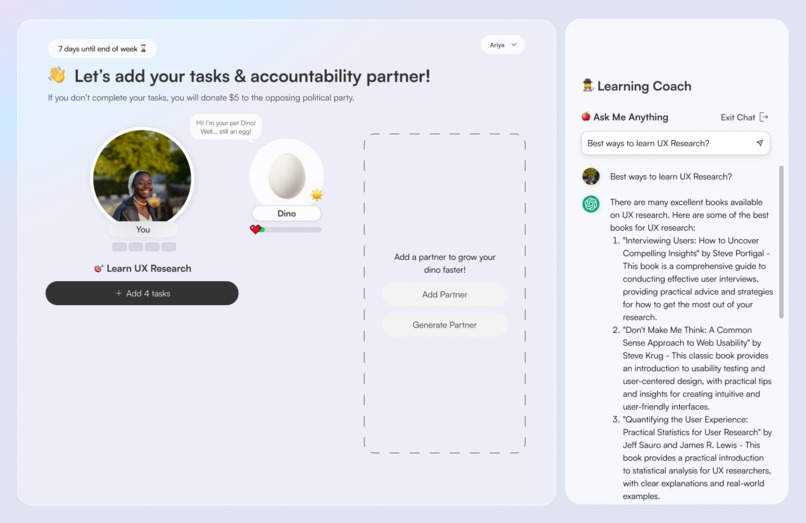
Task: Click the Dino egg image
Action: point(287,176)
